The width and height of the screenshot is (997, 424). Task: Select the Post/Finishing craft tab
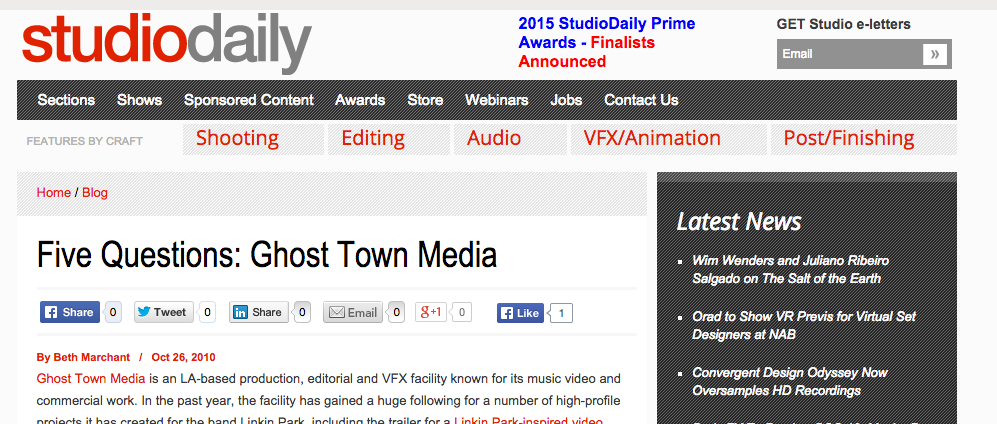pyautogui.click(x=863, y=139)
